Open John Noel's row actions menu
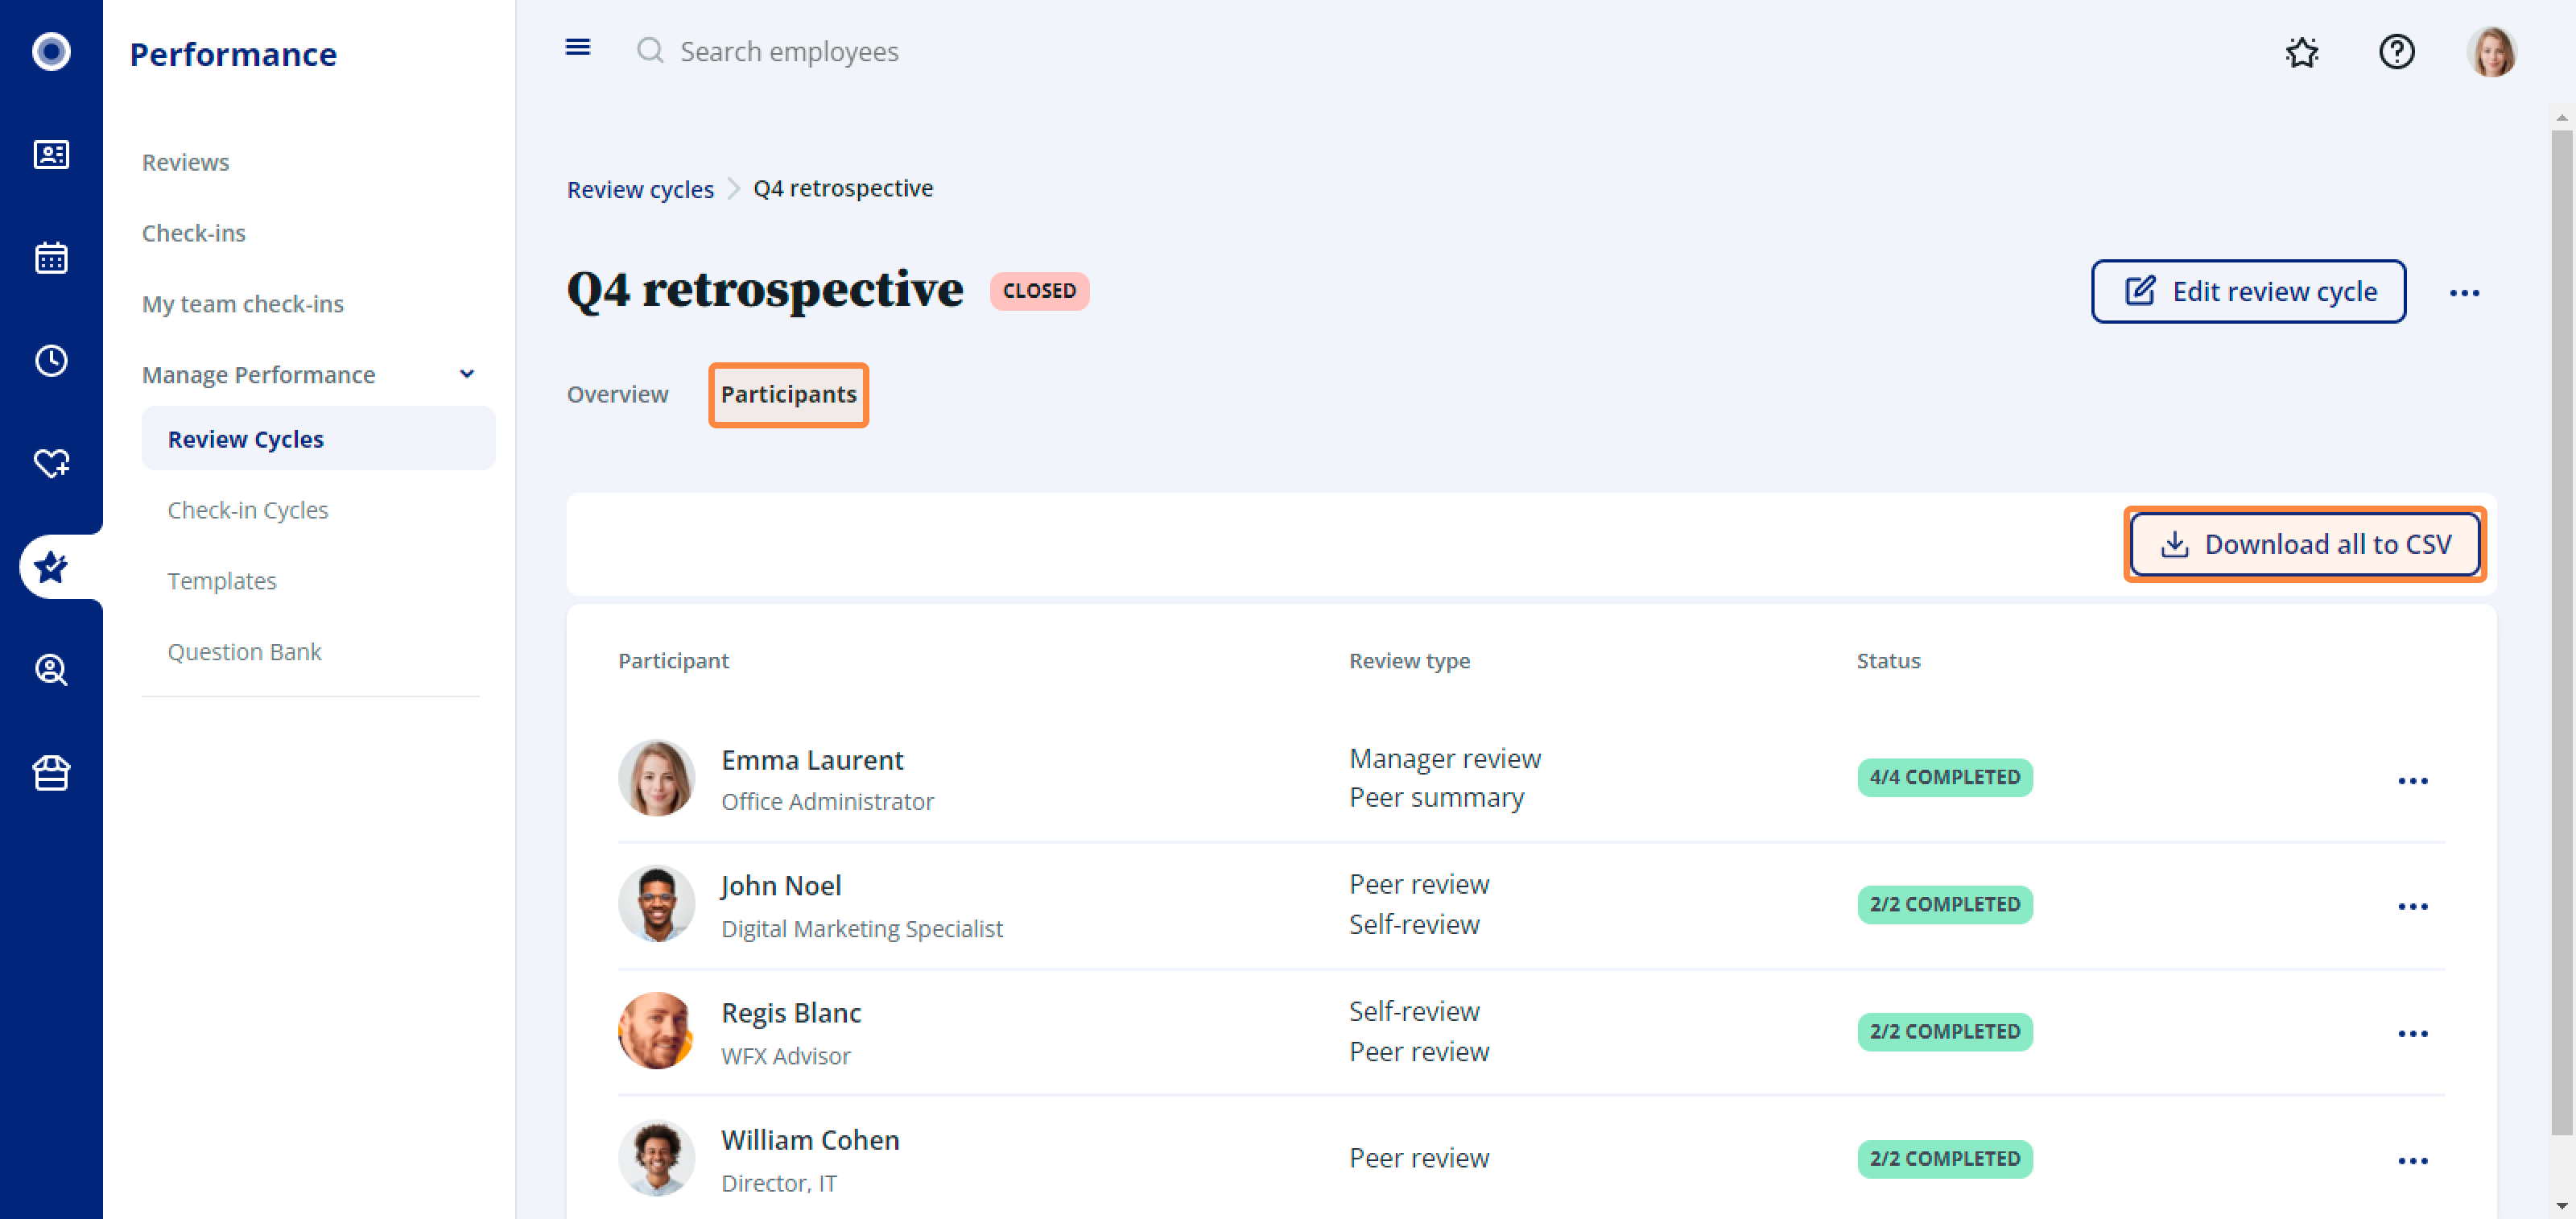The image size is (2576, 1219). click(x=2412, y=906)
